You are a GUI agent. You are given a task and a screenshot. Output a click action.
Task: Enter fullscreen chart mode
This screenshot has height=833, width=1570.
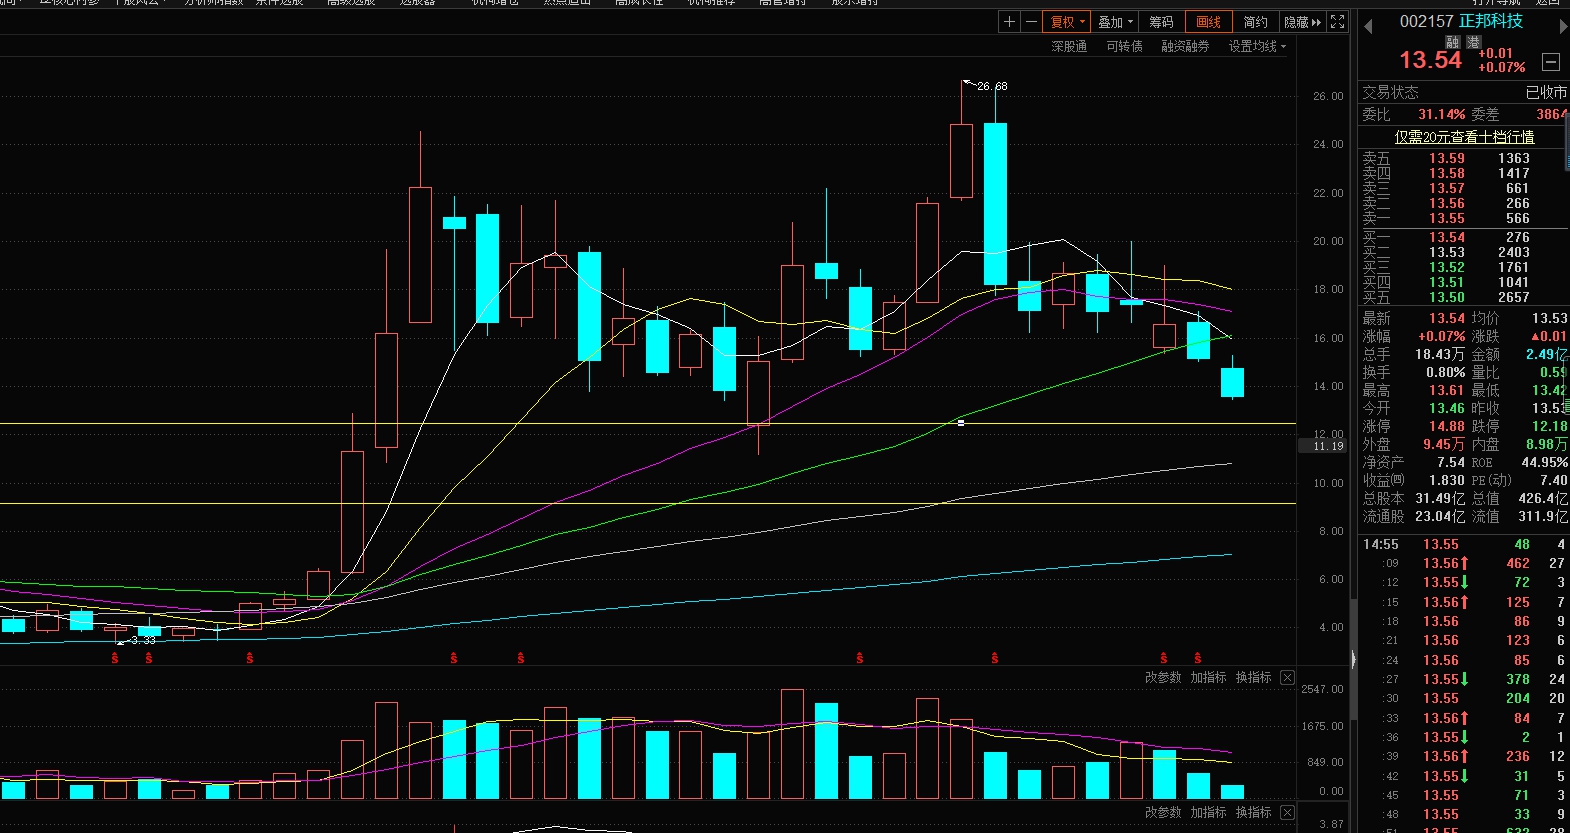pos(1338,22)
